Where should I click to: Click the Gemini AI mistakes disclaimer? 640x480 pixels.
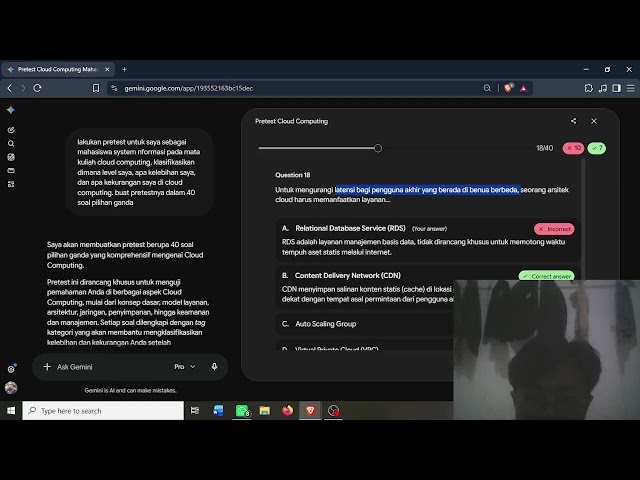point(131,391)
